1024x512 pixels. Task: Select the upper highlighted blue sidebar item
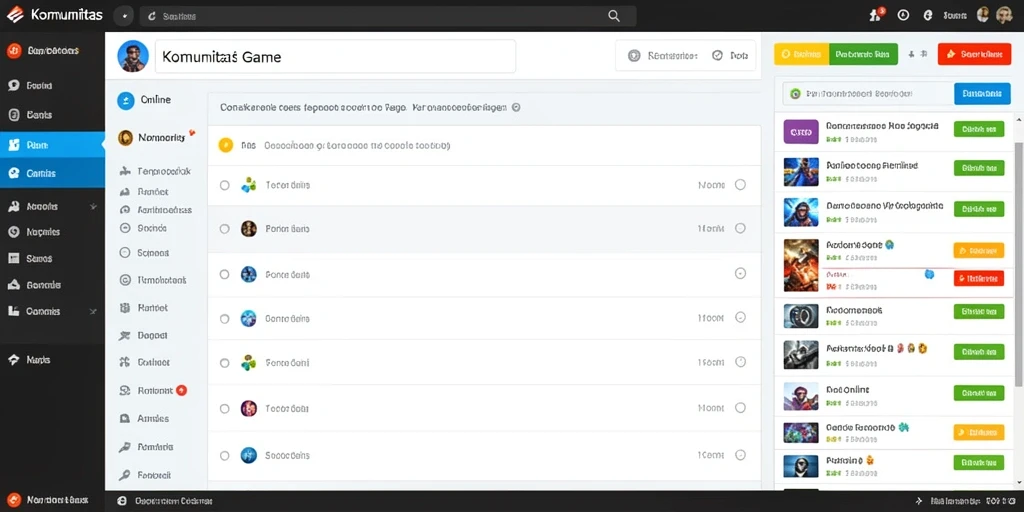[x=52, y=145]
